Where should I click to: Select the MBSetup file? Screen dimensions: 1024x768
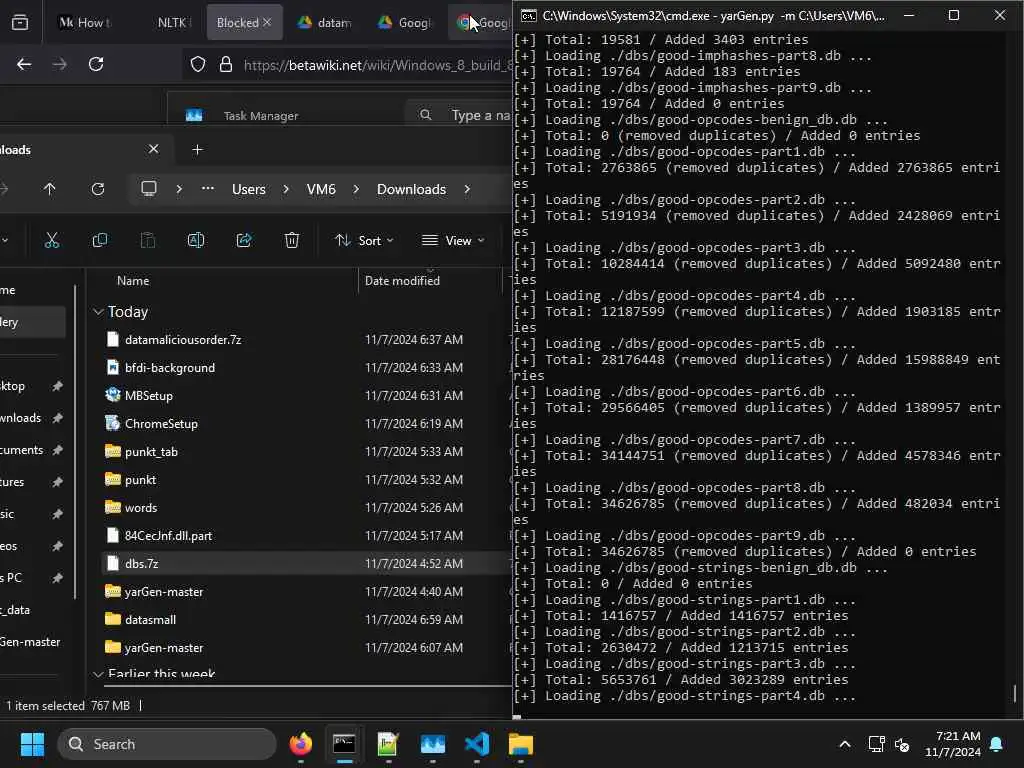click(x=149, y=396)
